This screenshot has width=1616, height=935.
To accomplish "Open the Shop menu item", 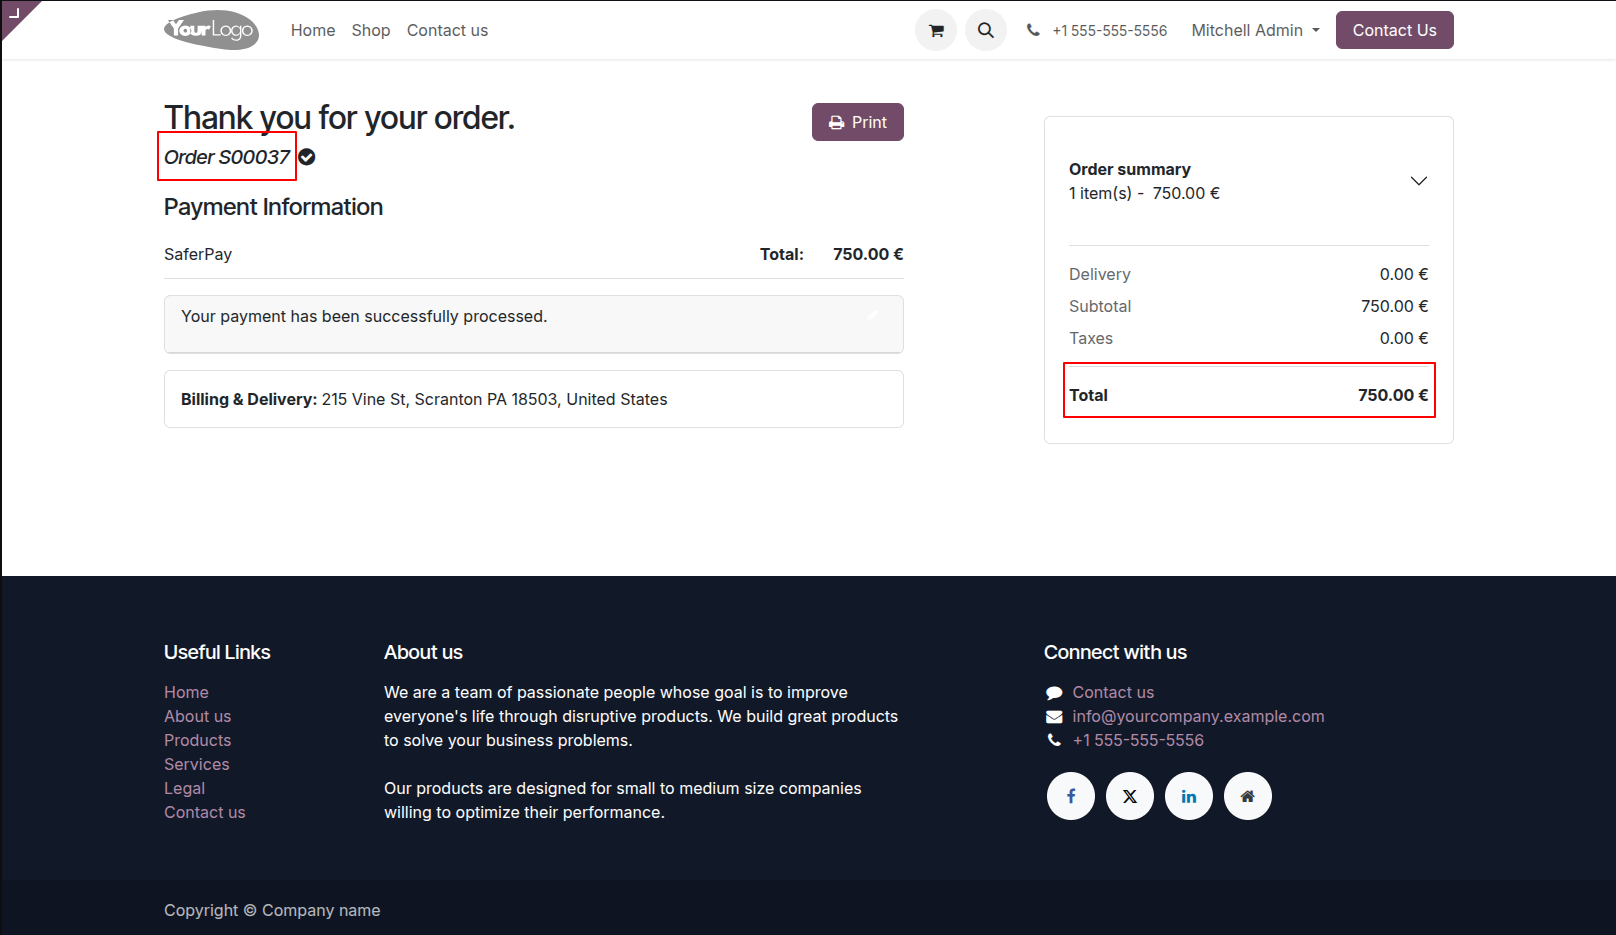I will pos(371,30).
